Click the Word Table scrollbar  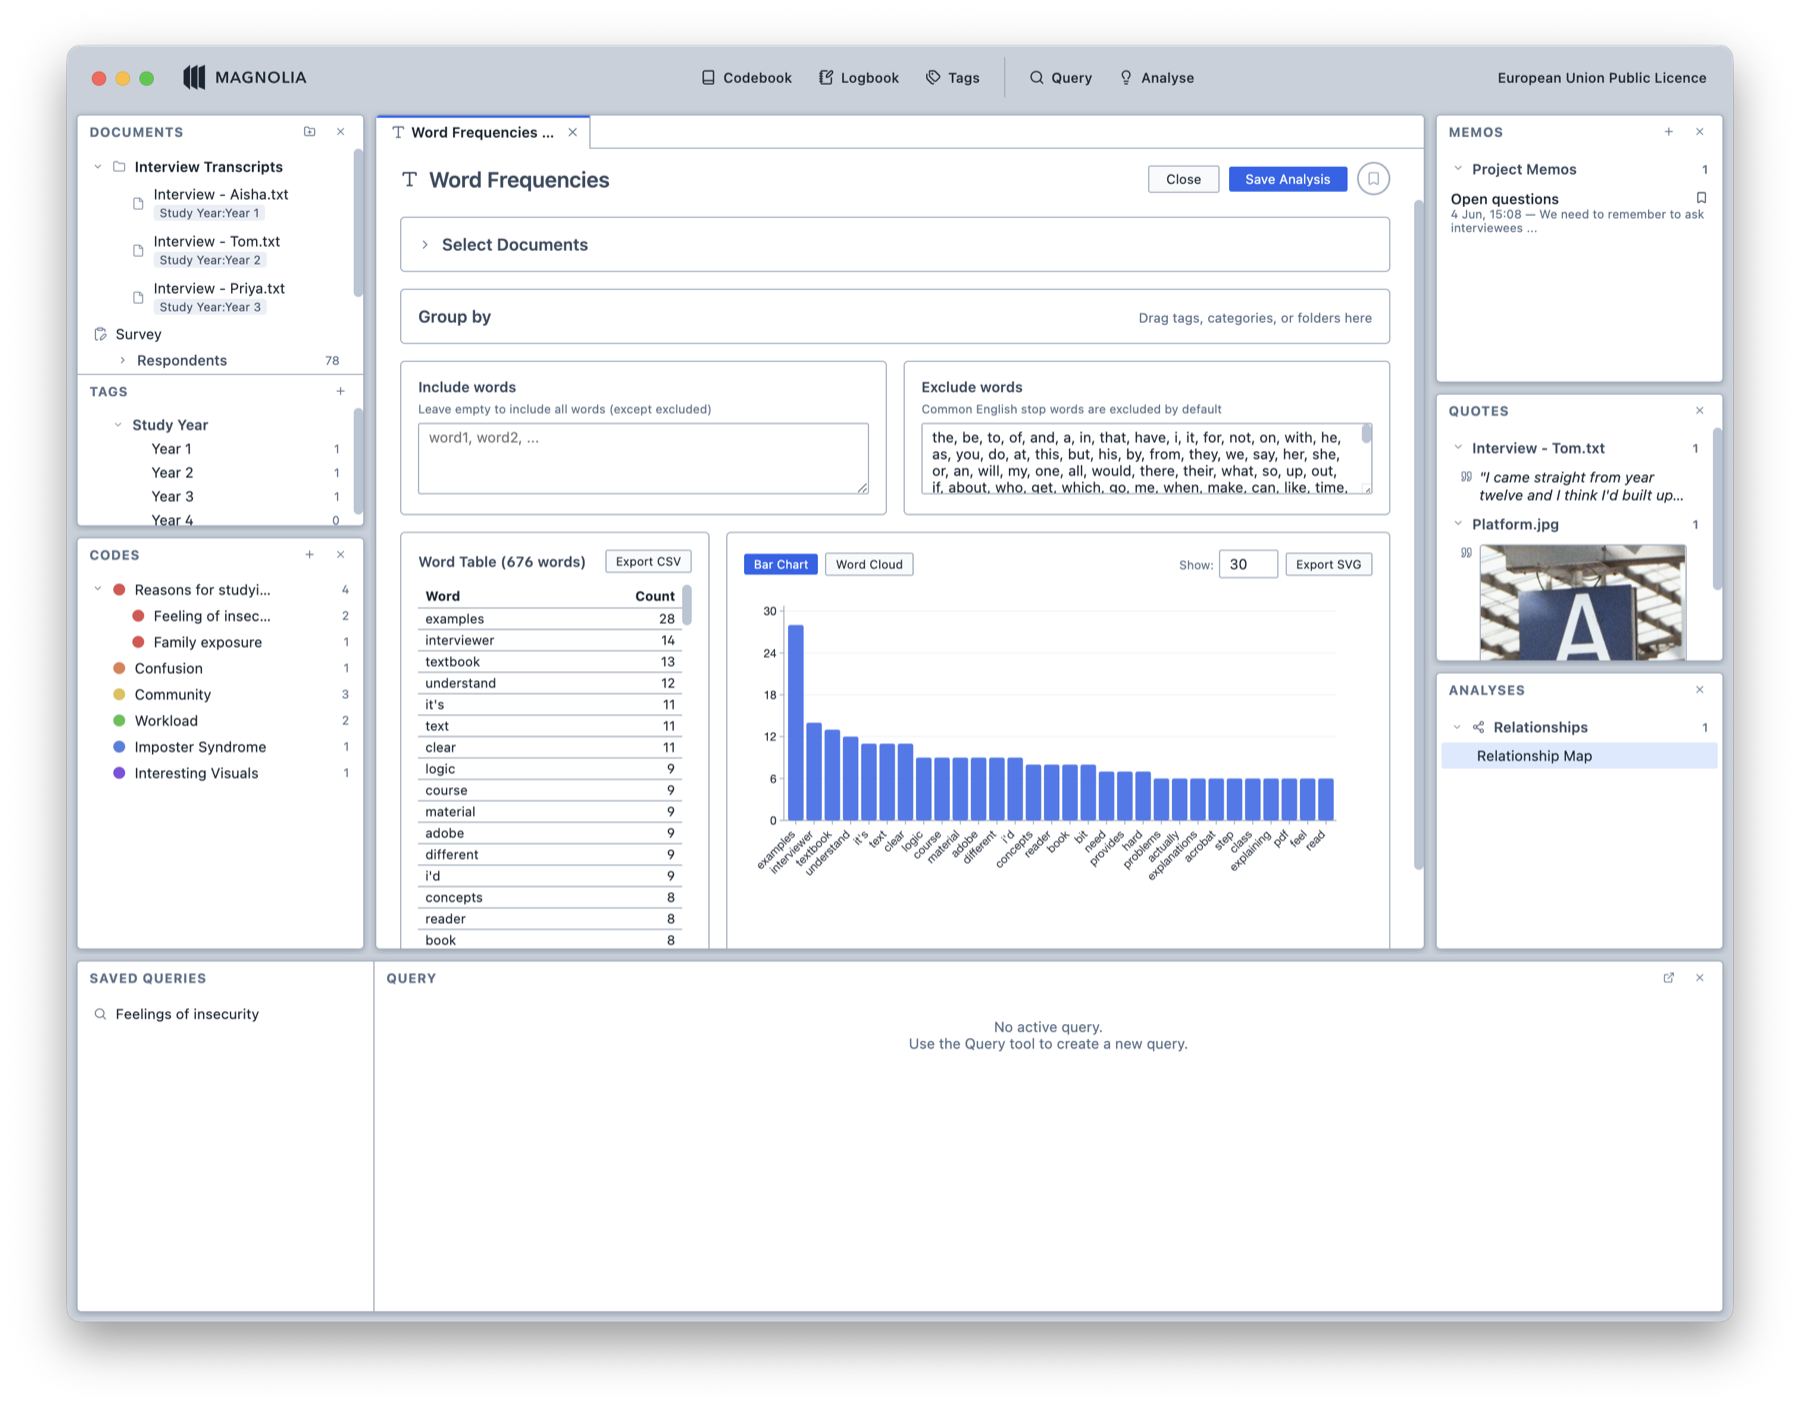tap(687, 606)
